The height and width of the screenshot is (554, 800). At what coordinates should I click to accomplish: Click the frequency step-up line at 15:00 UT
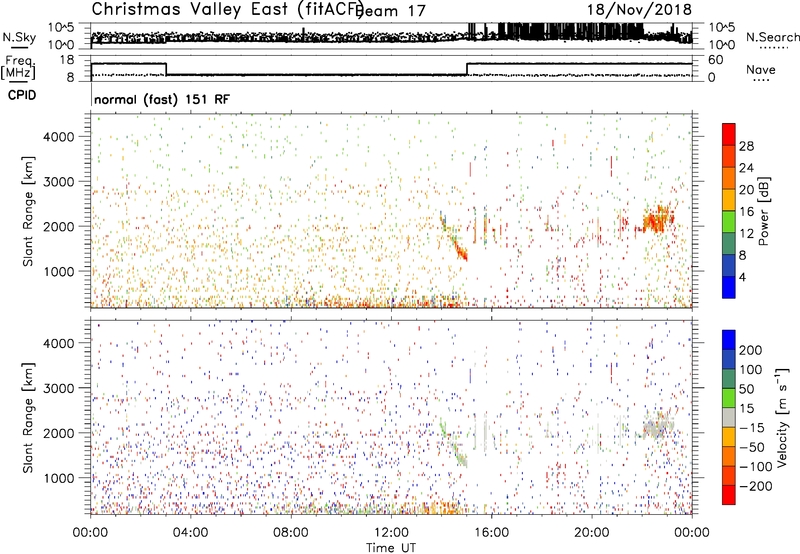click(x=467, y=69)
